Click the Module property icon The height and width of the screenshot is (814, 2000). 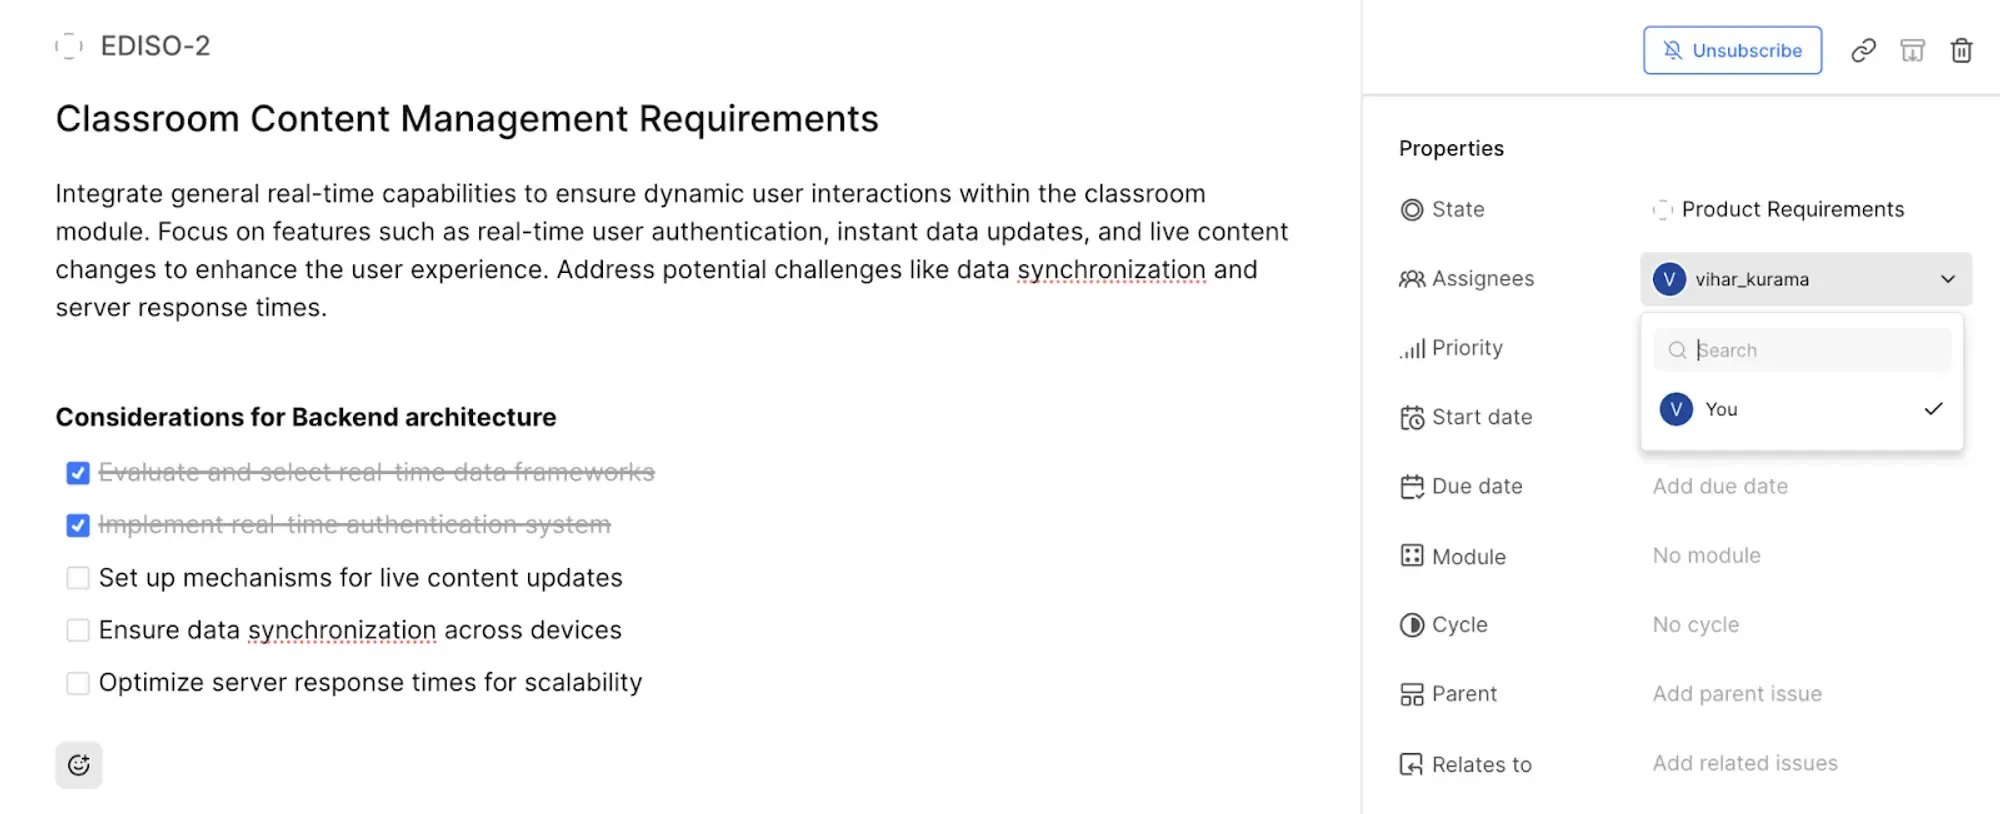(x=1411, y=556)
